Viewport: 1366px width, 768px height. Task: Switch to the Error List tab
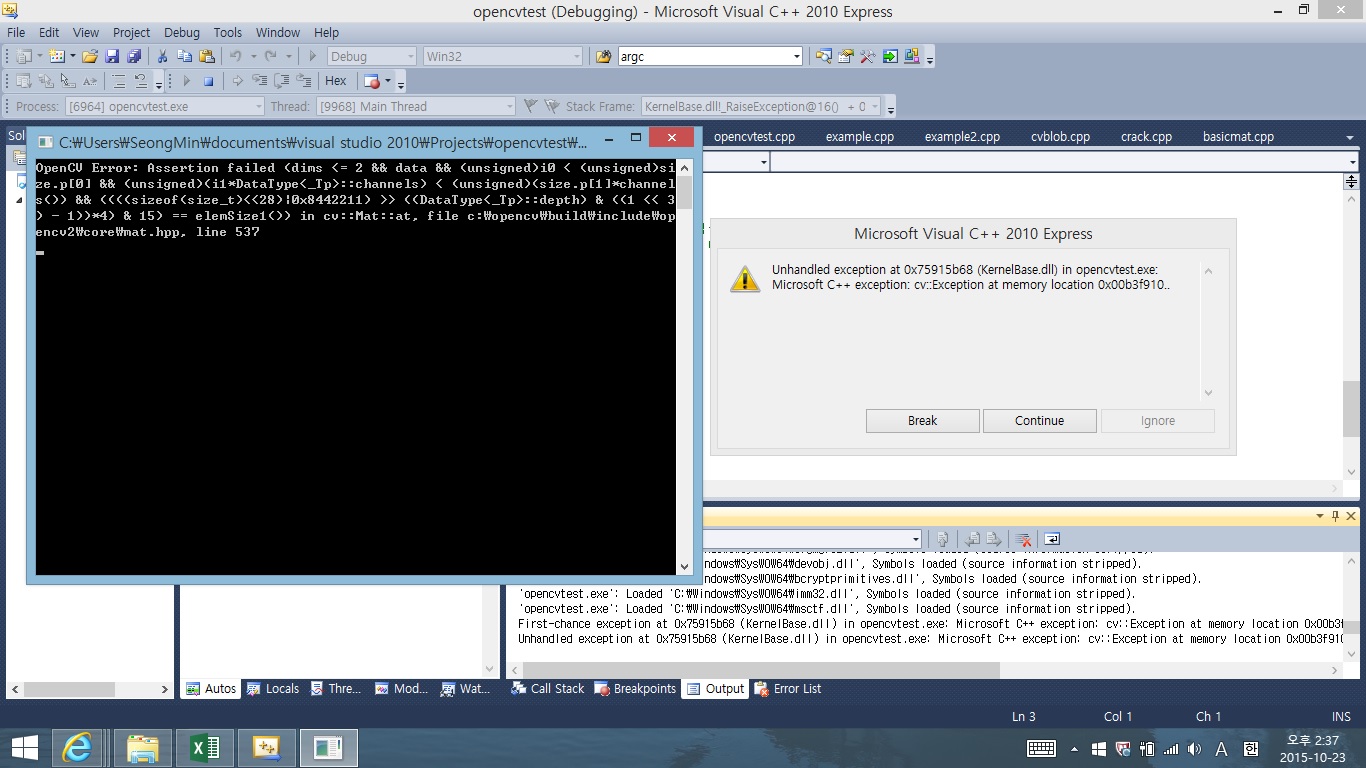(x=787, y=688)
